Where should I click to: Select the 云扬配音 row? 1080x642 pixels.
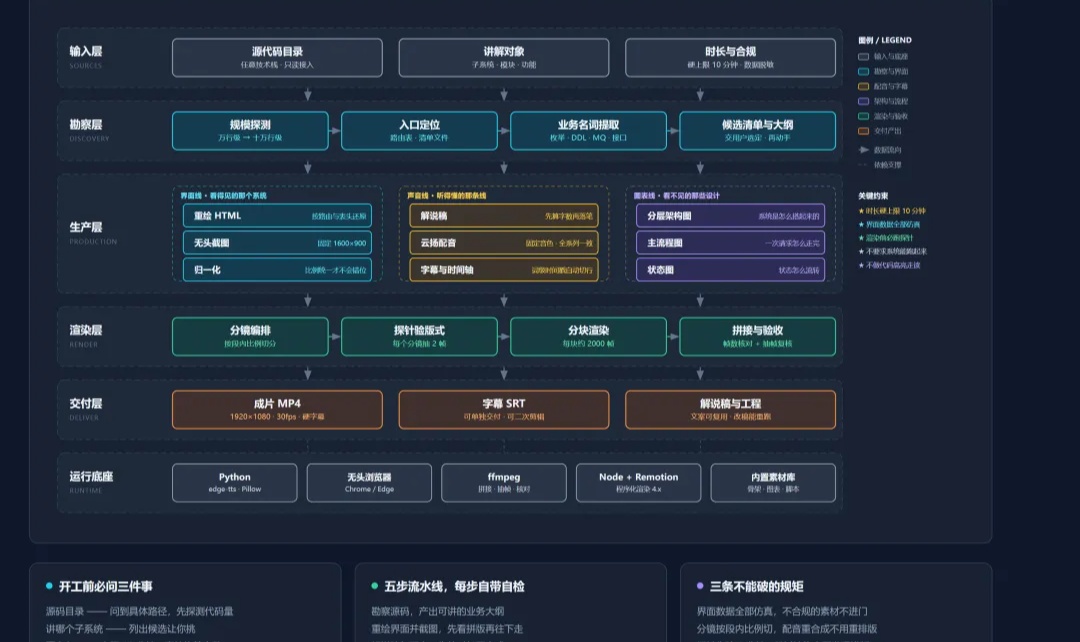click(504, 242)
